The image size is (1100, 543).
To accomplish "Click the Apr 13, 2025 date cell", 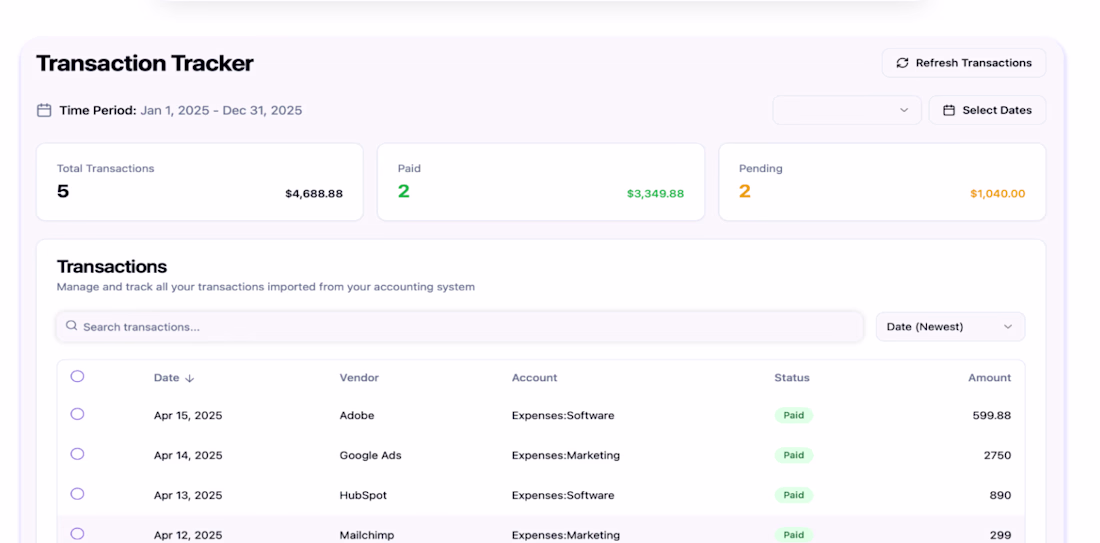I will tap(188, 495).
